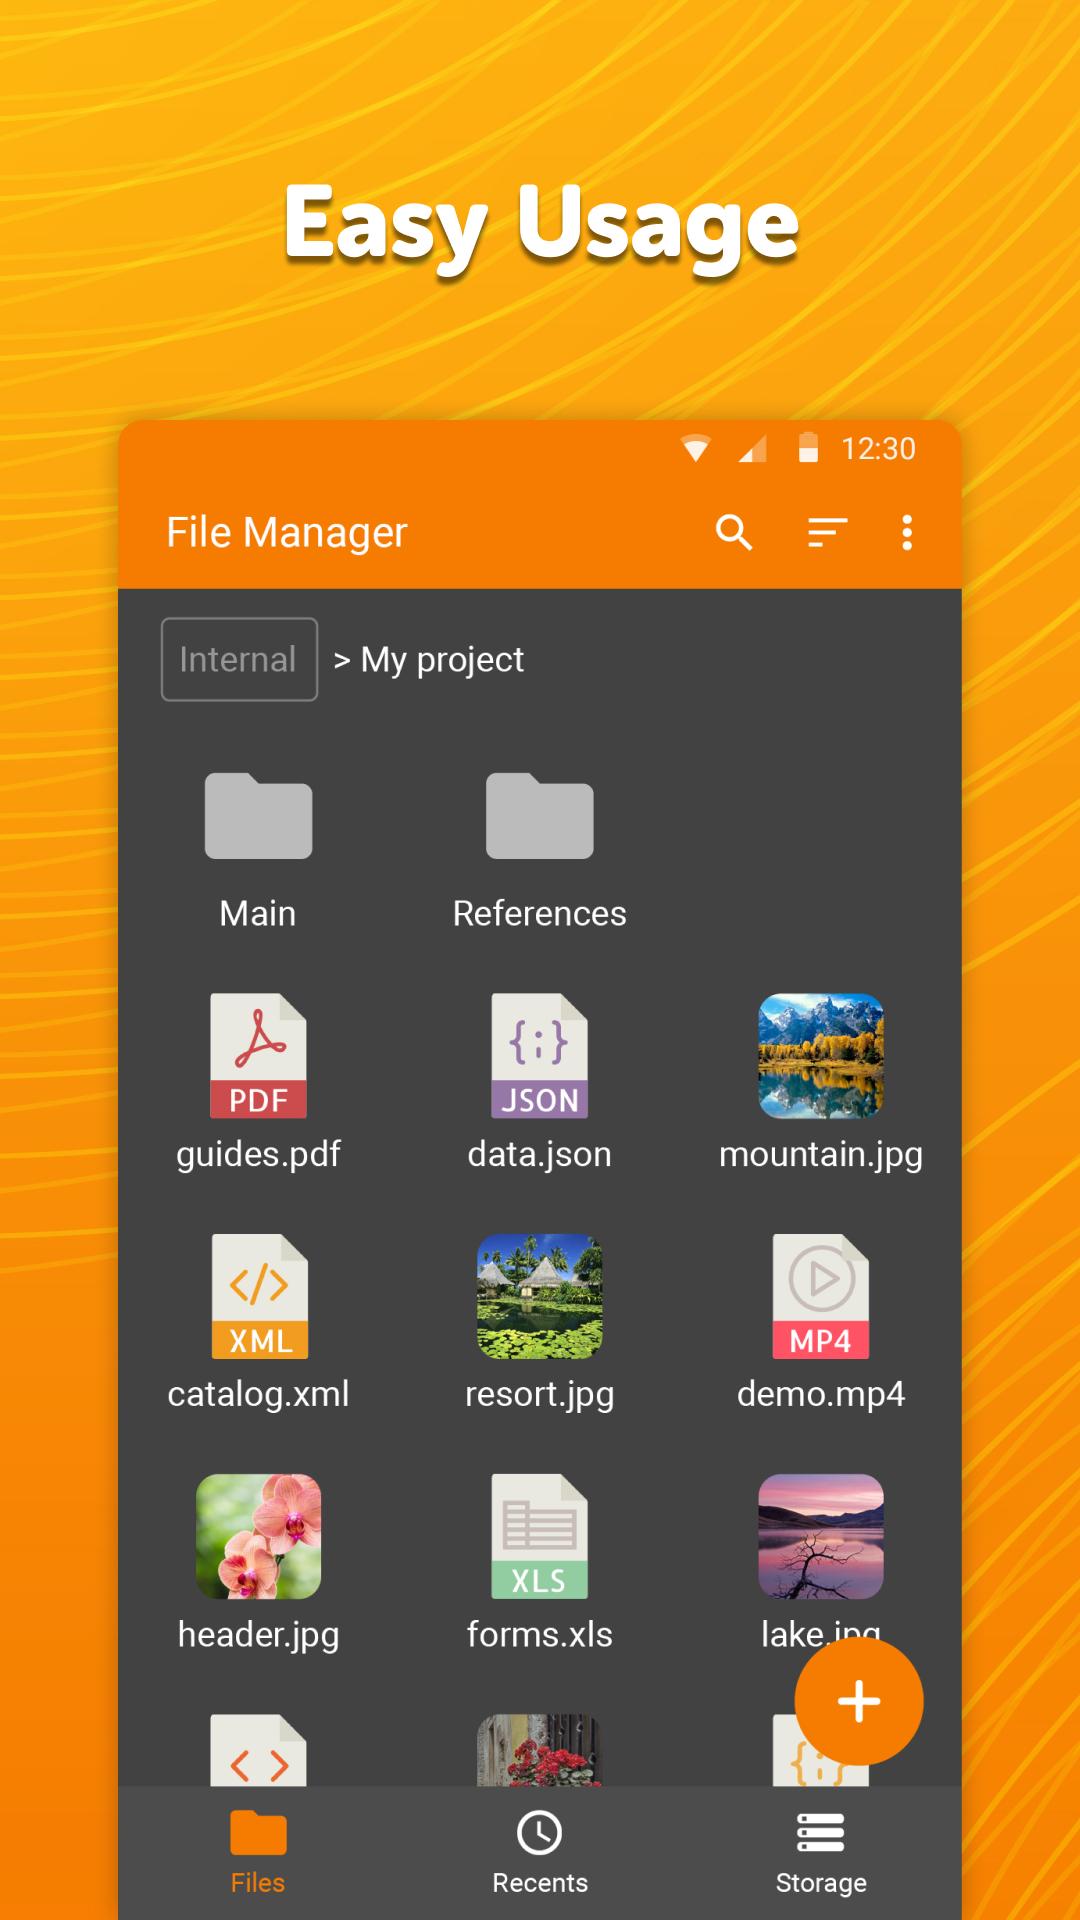Tap the orange plus floating button
This screenshot has height=1920, width=1080.
pos(858,1701)
